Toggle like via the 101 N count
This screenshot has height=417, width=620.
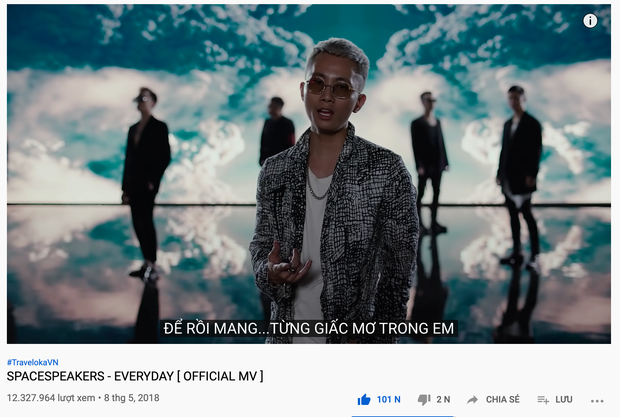(x=388, y=399)
